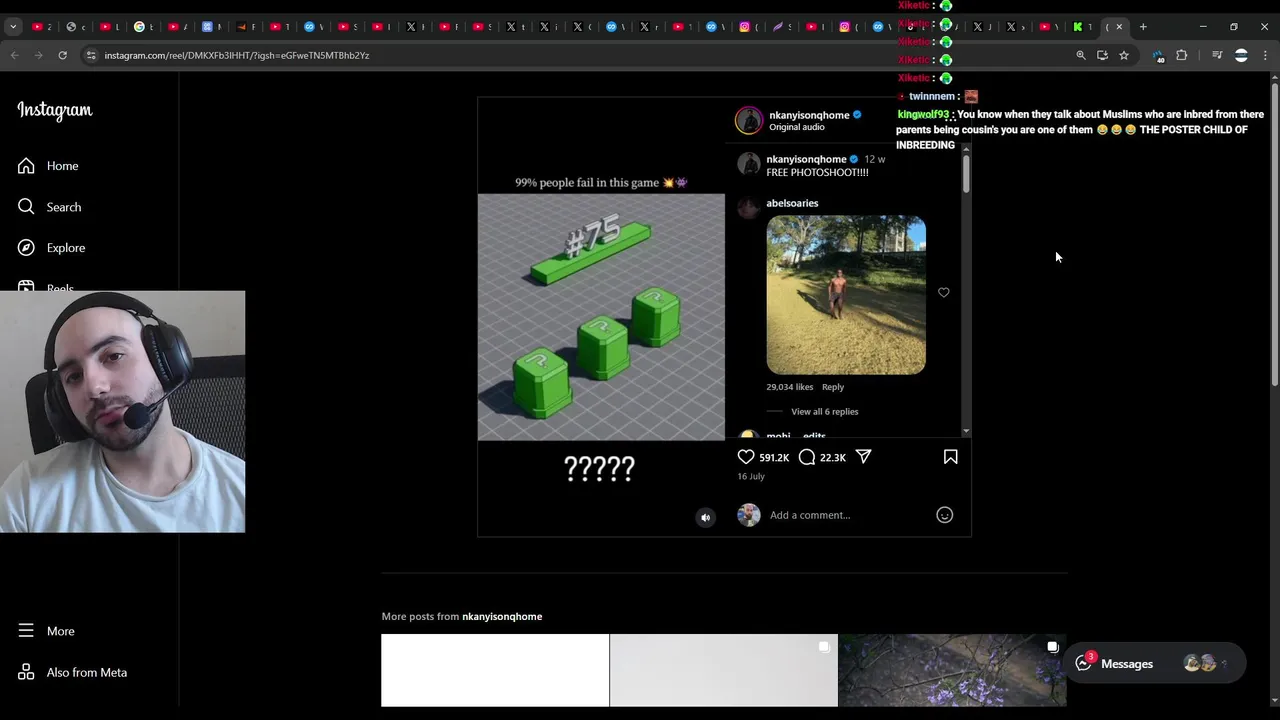Go forward with browser forward arrow
Image resolution: width=1280 pixels, height=720 pixels.
coord(39,55)
